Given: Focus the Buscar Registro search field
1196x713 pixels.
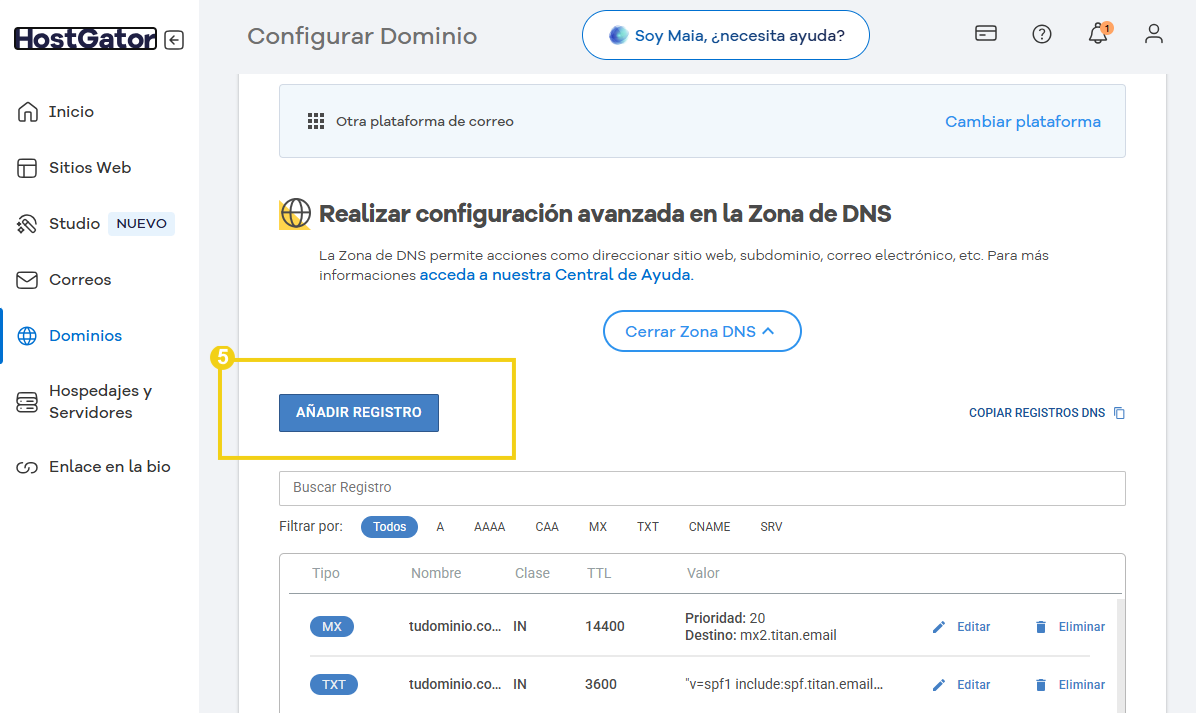Looking at the screenshot, I should (x=702, y=488).
